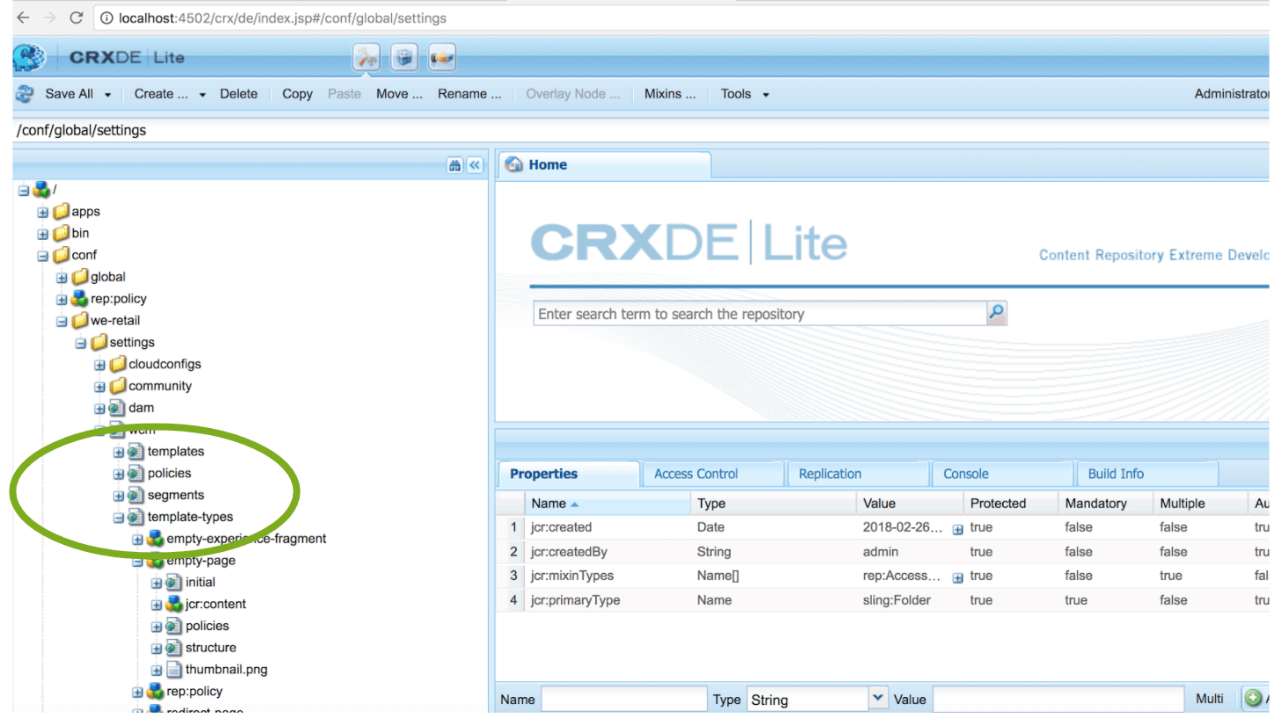Open the Type String dropdown arrow
The width and height of the screenshot is (1280, 726).
click(878, 698)
